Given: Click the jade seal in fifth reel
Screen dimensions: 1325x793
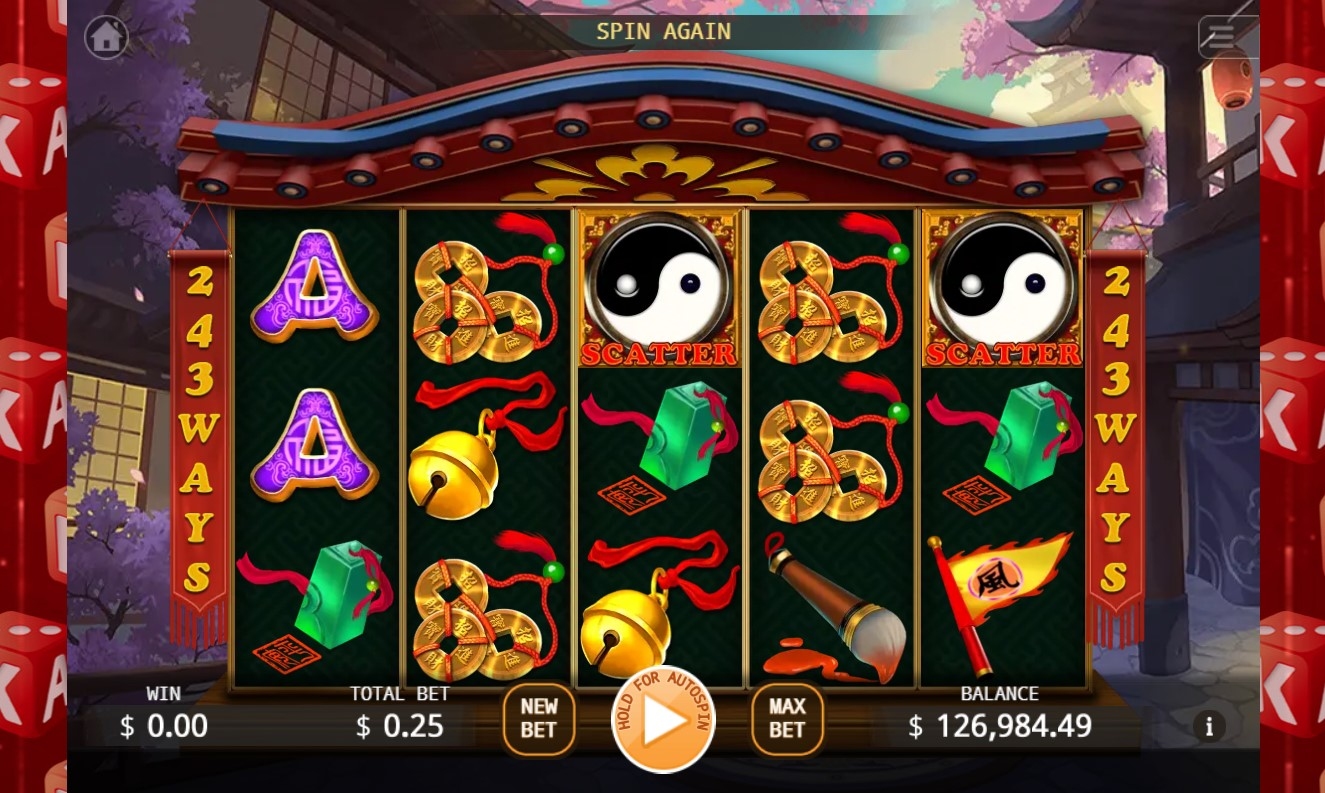Looking at the screenshot, I should (x=1003, y=448).
